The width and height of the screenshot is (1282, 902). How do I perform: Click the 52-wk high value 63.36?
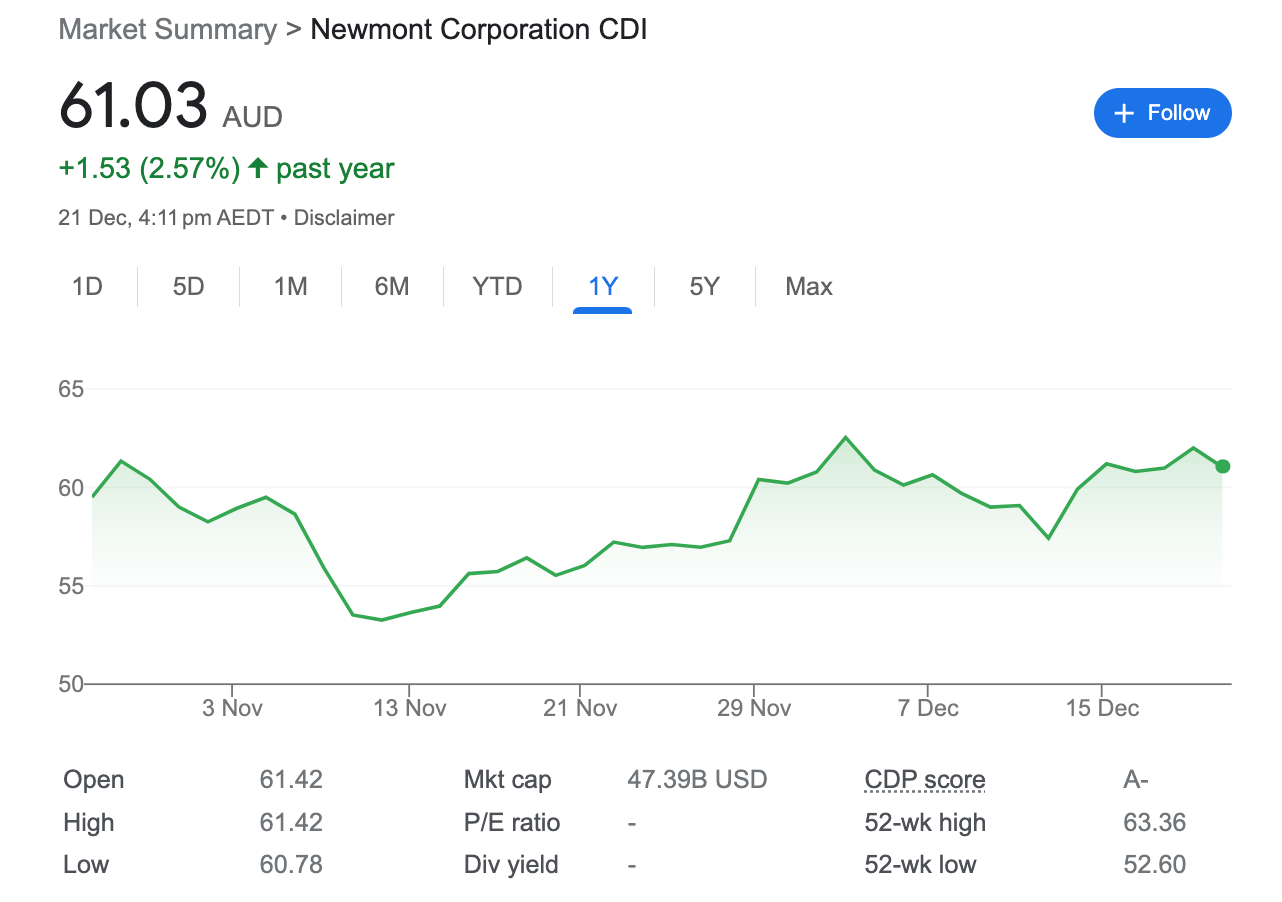tap(1155, 823)
